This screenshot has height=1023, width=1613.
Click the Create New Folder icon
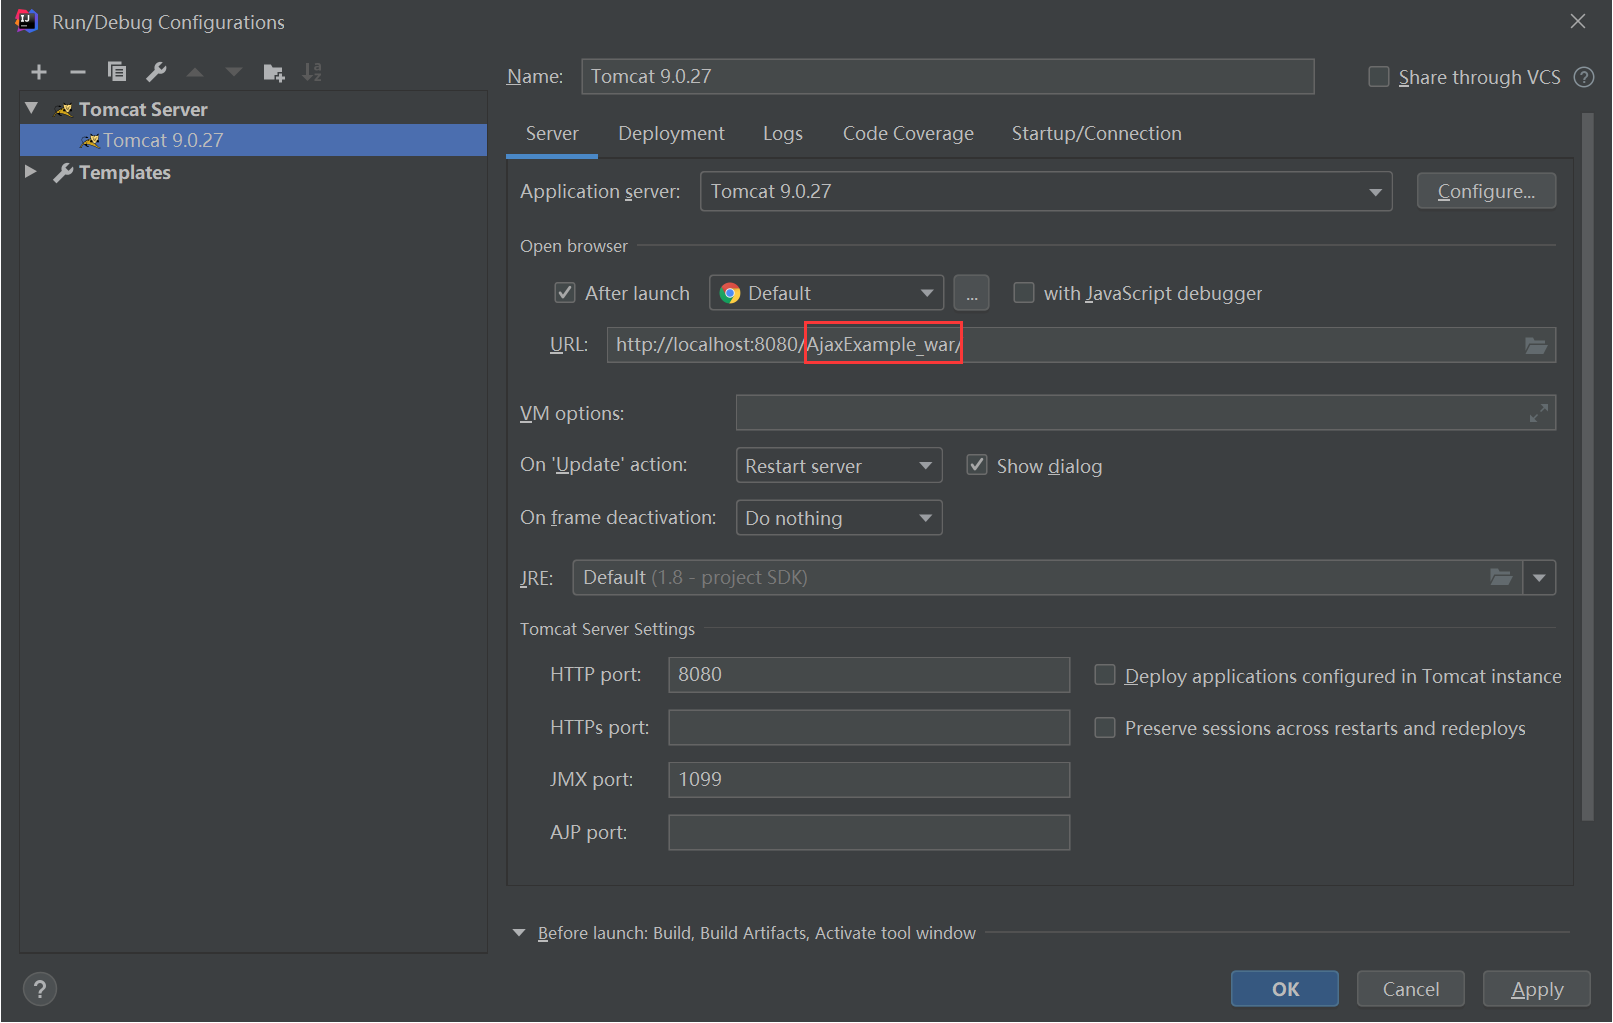pos(273,72)
